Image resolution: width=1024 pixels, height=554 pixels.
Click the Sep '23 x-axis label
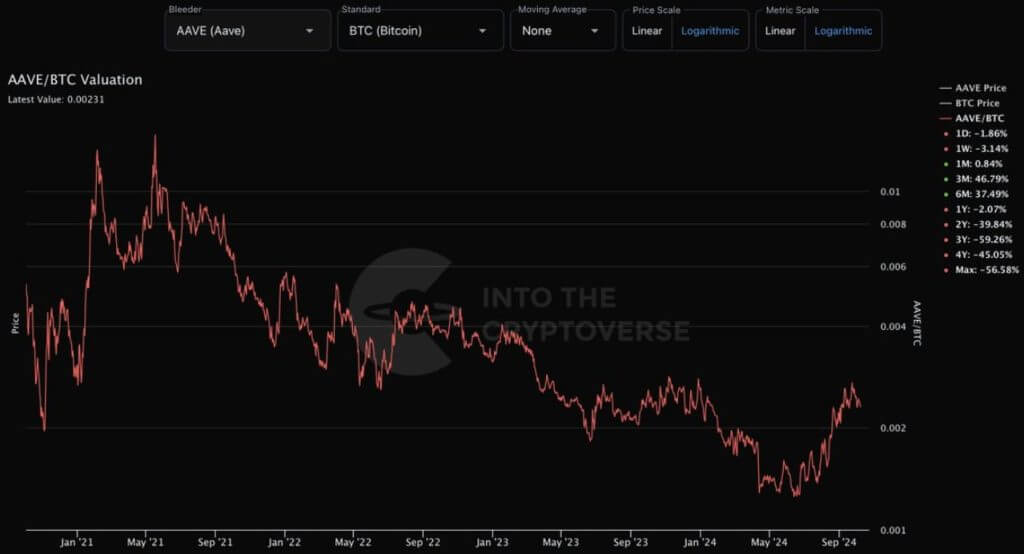pyautogui.click(x=630, y=542)
